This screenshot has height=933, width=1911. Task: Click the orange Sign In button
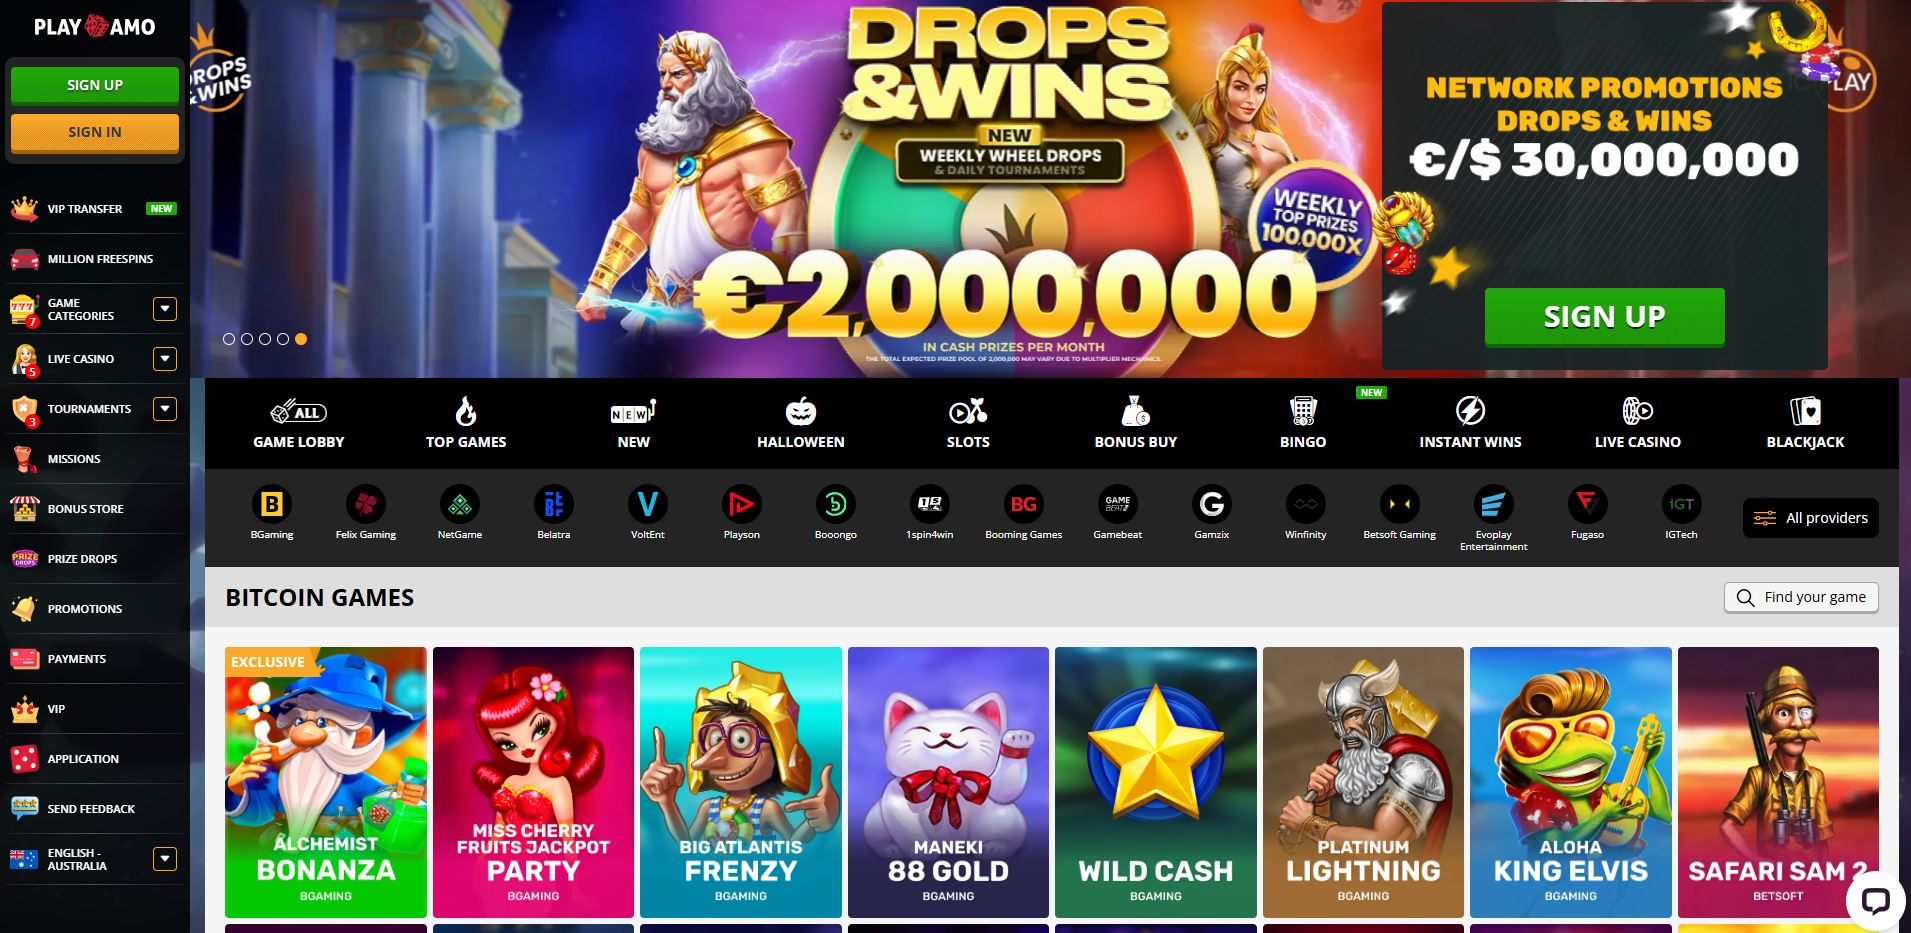(x=95, y=132)
